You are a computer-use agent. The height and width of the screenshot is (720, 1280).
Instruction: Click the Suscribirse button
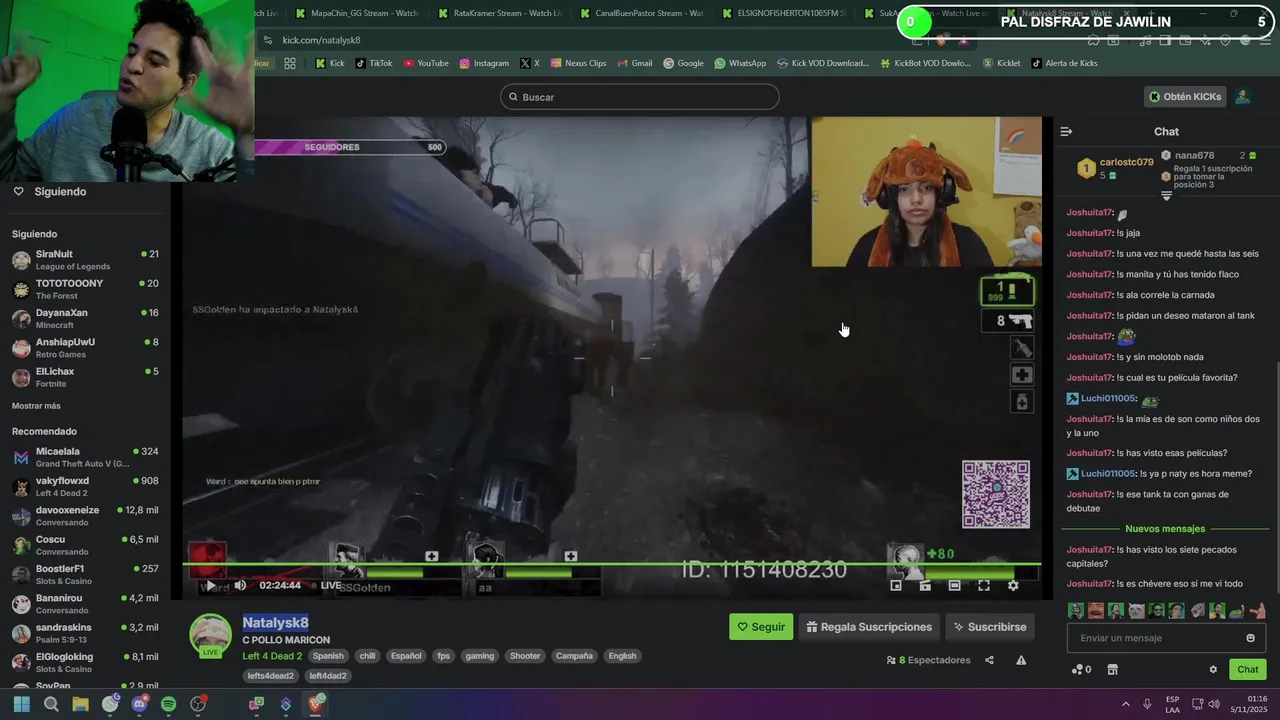[x=990, y=627]
